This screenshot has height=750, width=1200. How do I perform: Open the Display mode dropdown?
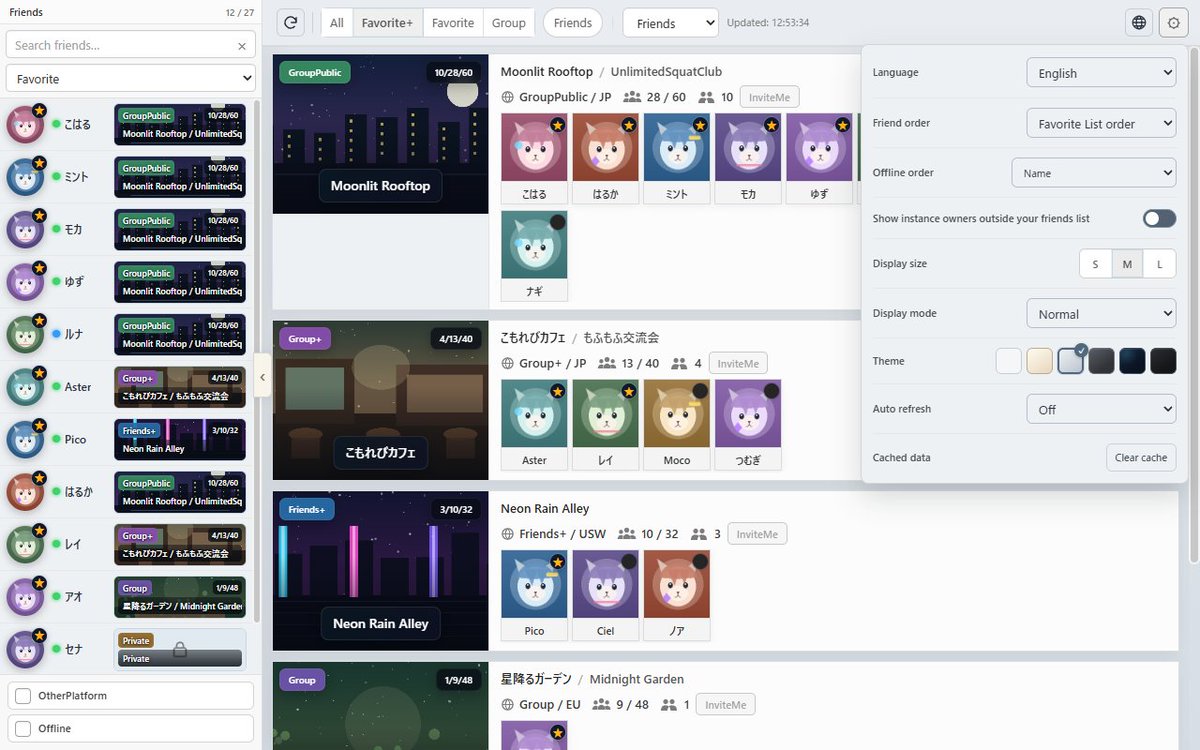(x=1101, y=314)
